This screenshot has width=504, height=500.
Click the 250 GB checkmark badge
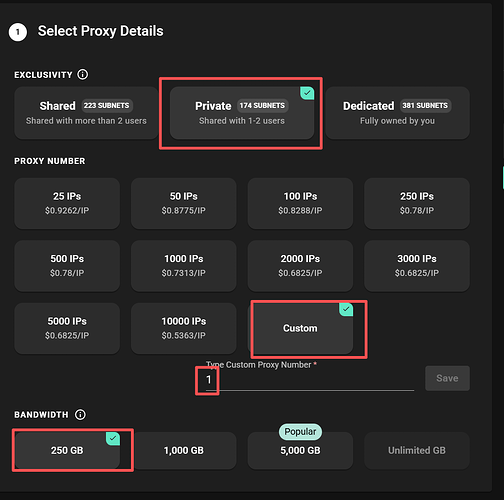click(113, 438)
